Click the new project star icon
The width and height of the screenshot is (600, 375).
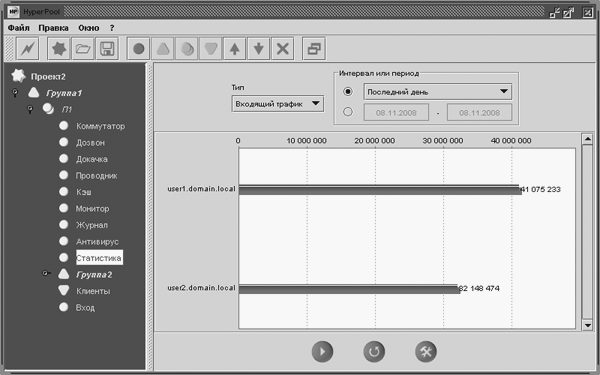[x=59, y=49]
